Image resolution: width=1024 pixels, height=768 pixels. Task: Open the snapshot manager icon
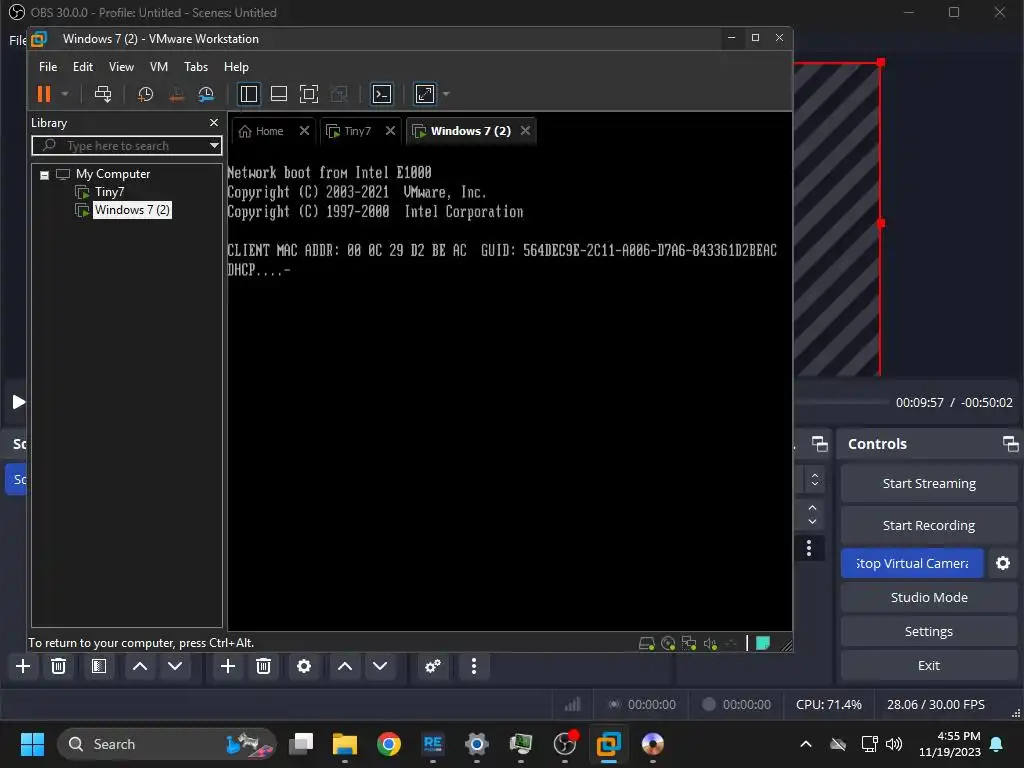click(x=206, y=94)
